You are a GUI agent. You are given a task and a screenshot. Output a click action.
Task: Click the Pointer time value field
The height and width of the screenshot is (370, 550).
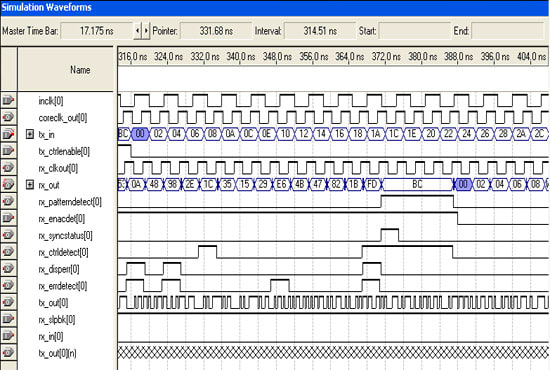[x=216, y=31]
